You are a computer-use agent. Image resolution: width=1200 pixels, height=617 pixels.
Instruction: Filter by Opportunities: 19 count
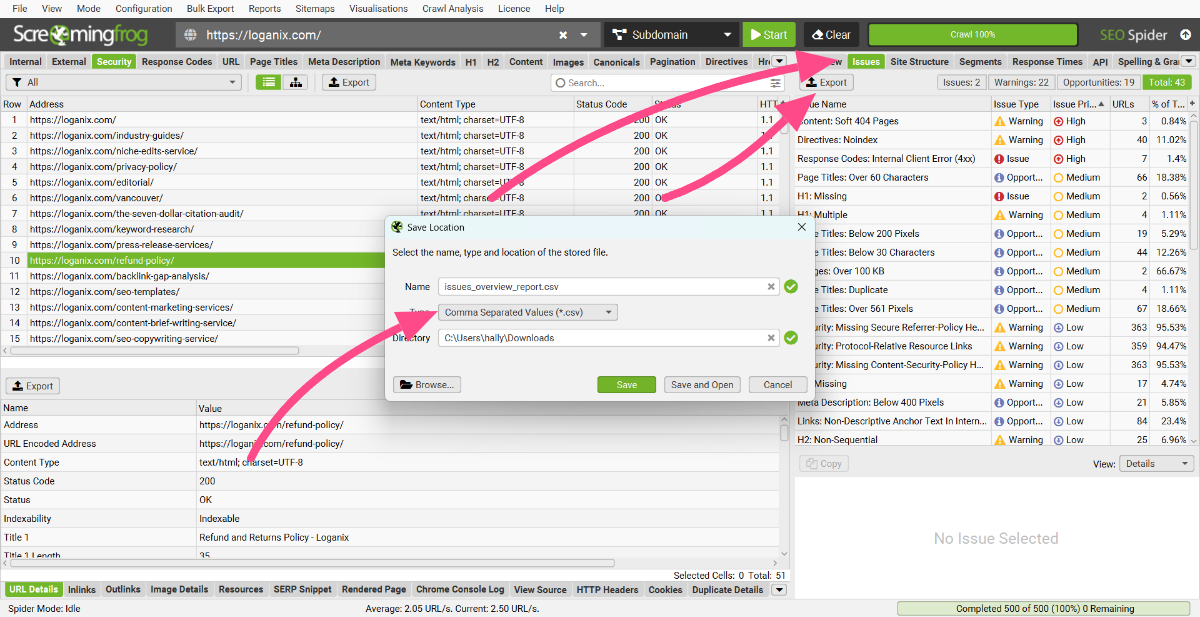coord(1098,82)
